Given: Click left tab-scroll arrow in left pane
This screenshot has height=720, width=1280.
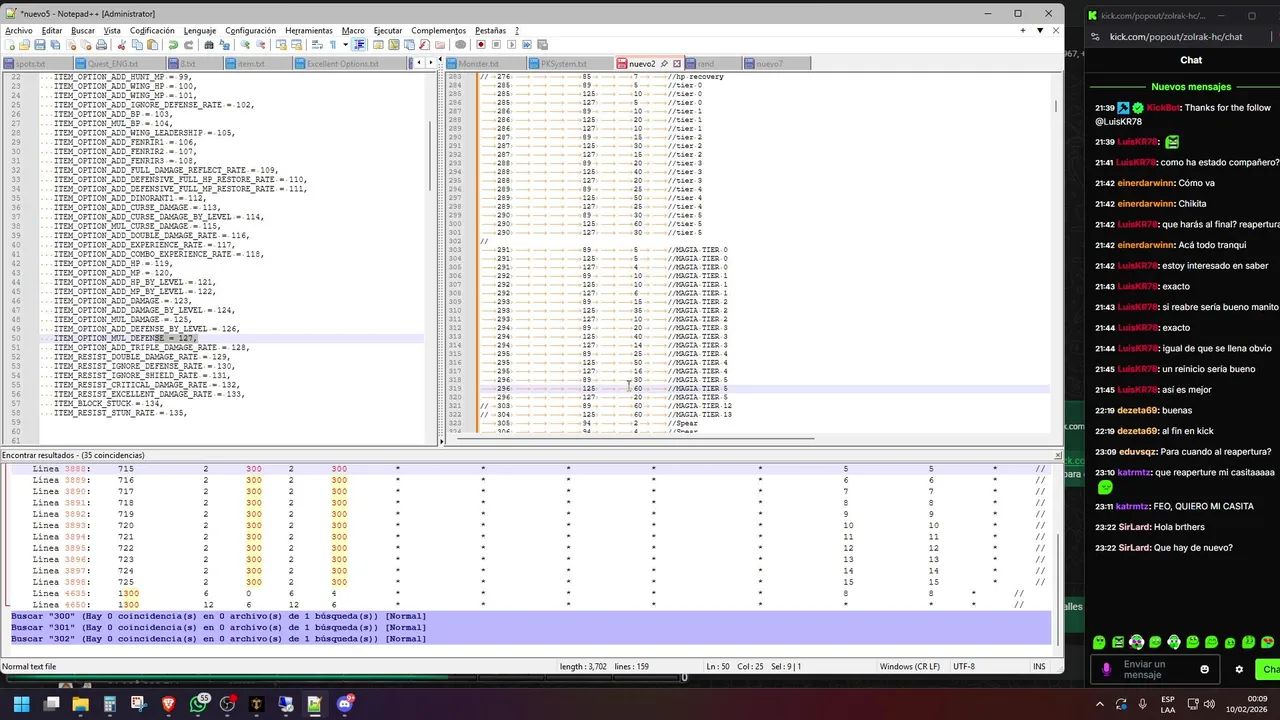Looking at the screenshot, I should pyautogui.click(x=419, y=63).
